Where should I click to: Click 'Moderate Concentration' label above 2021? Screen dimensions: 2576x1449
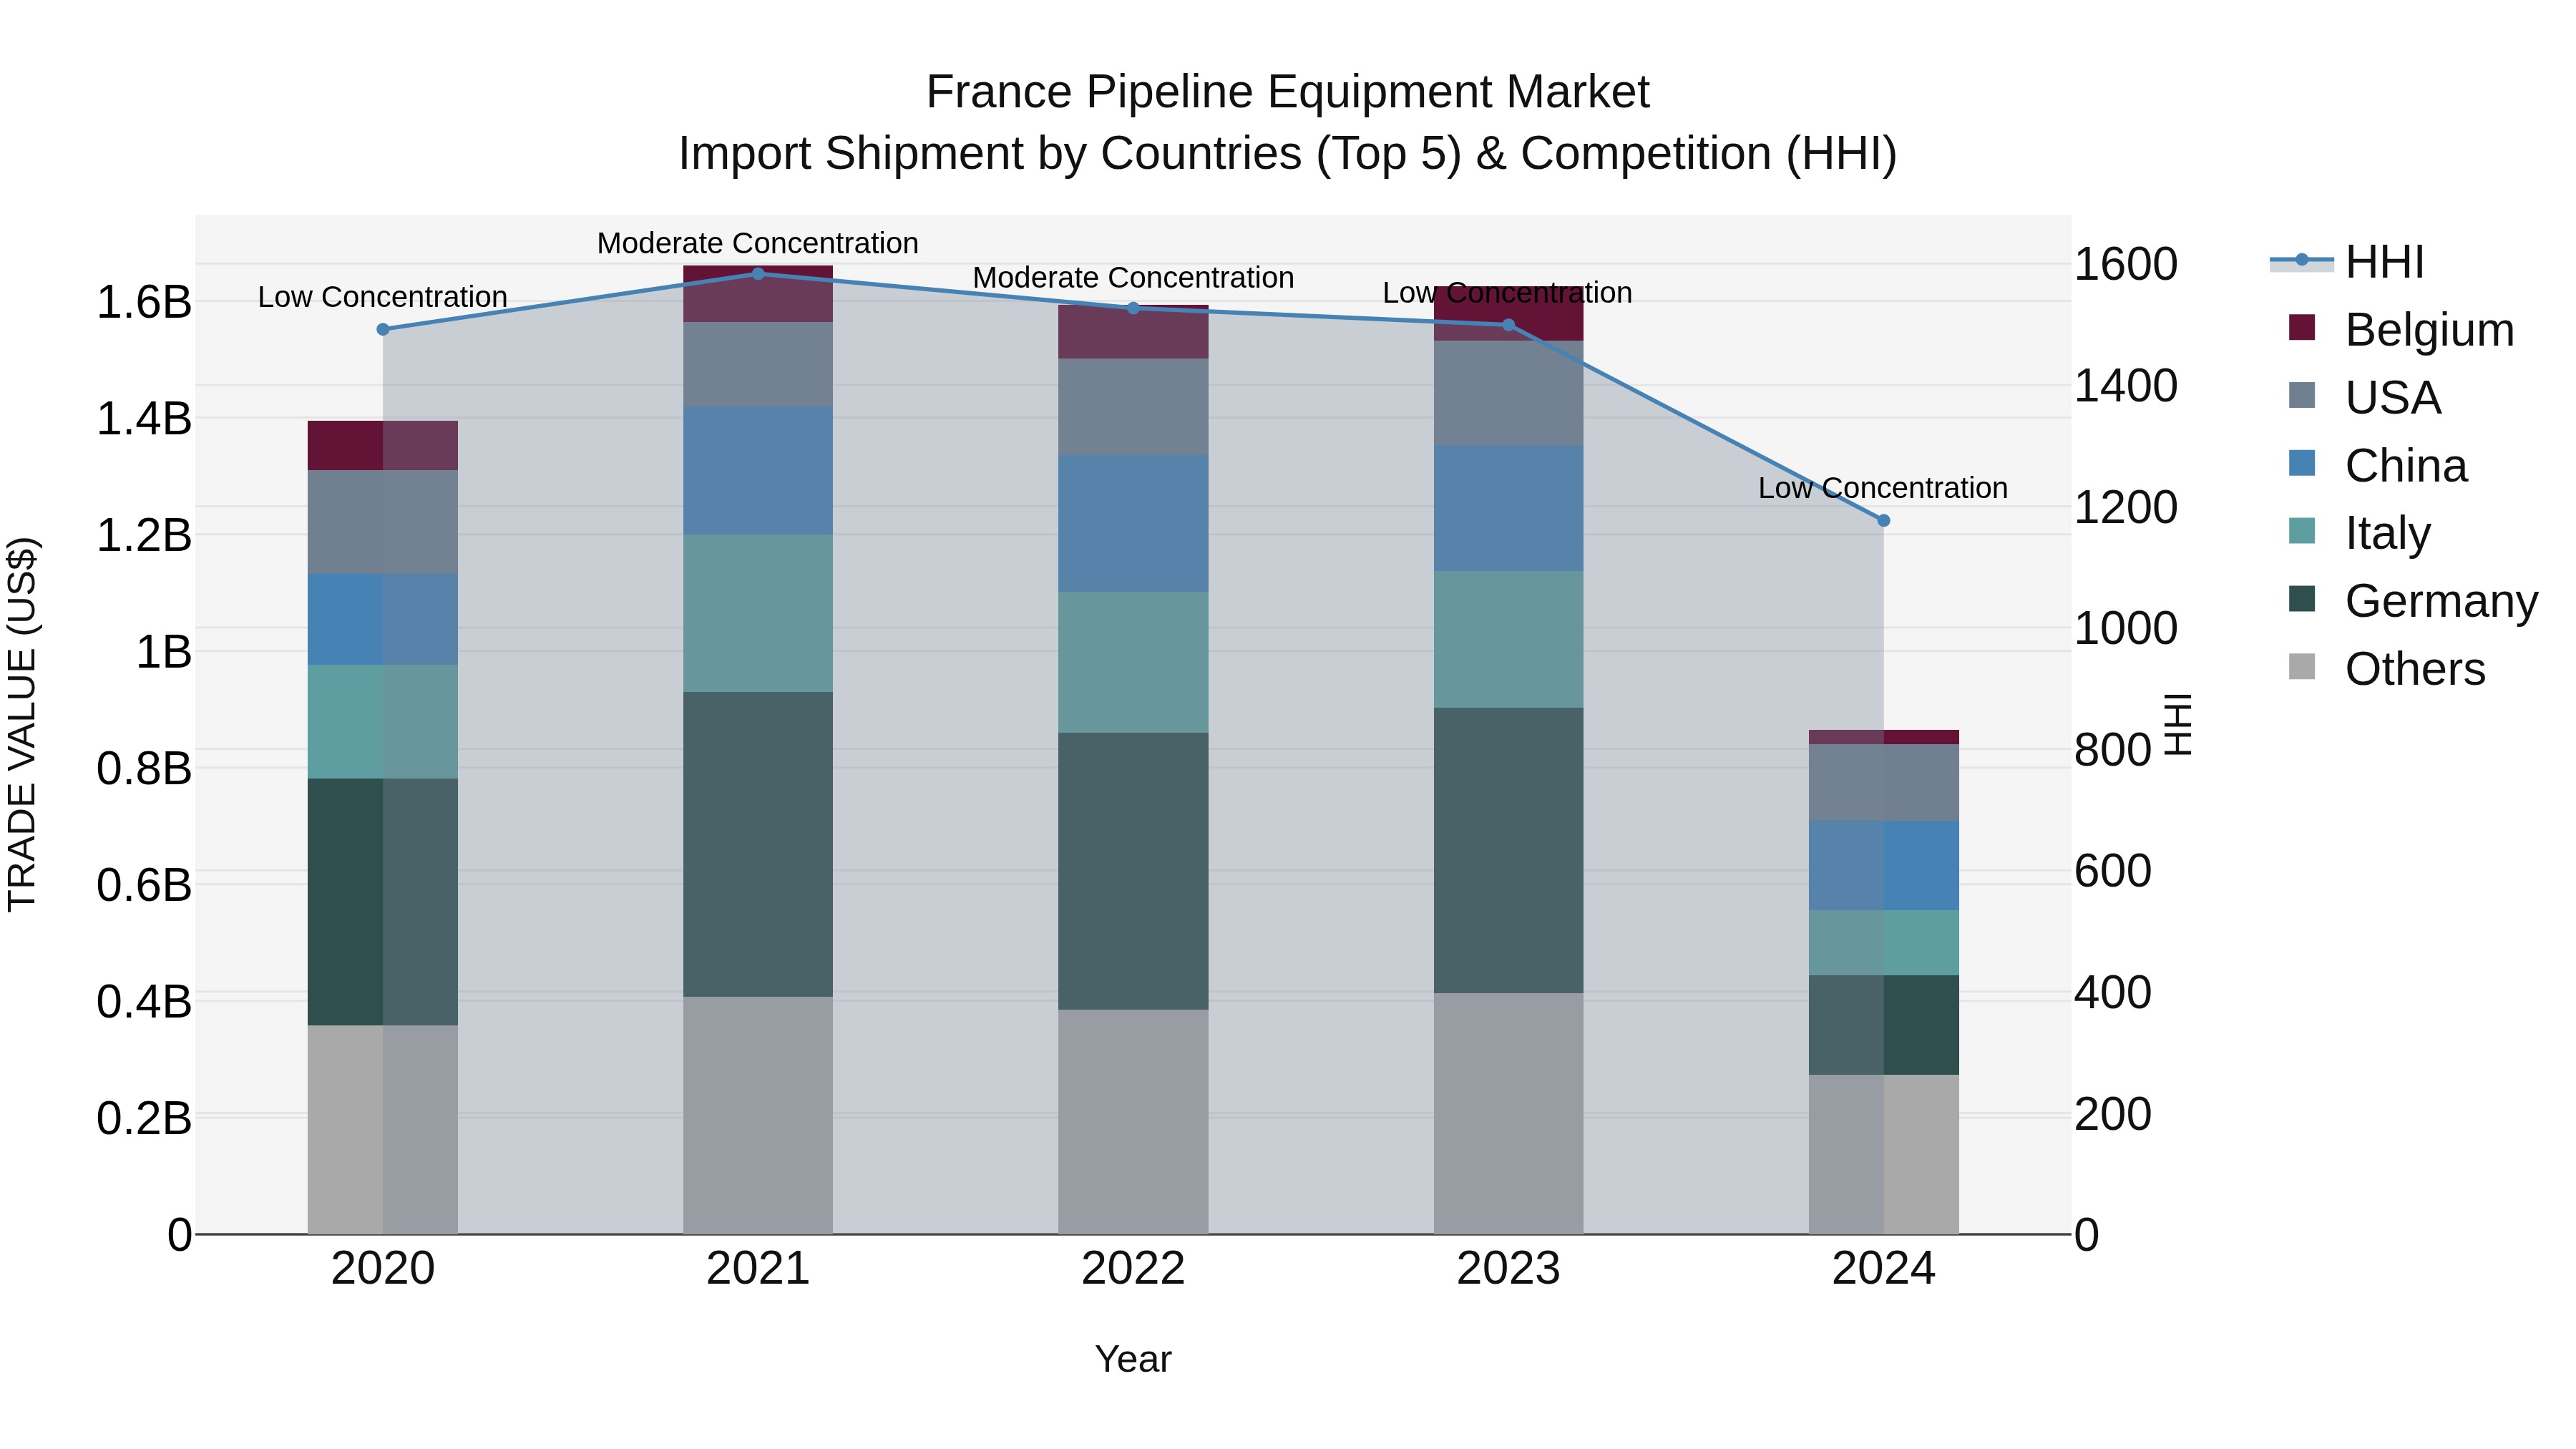tap(758, 243)
